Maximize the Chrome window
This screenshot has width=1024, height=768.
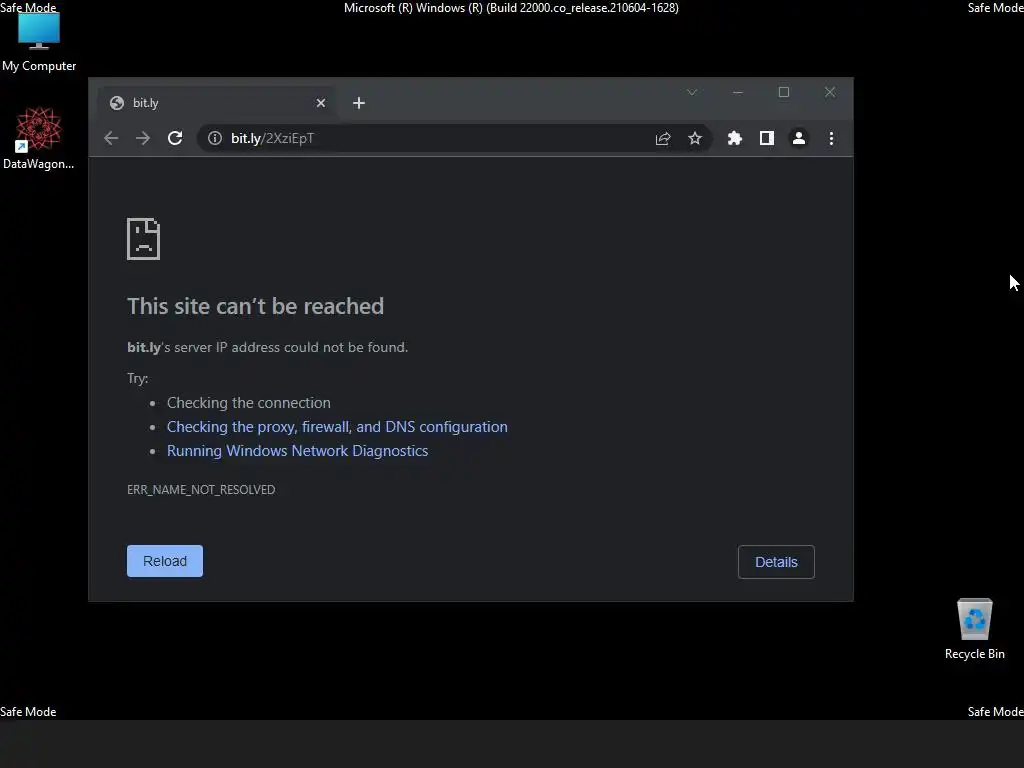click(x=784, y=92)
